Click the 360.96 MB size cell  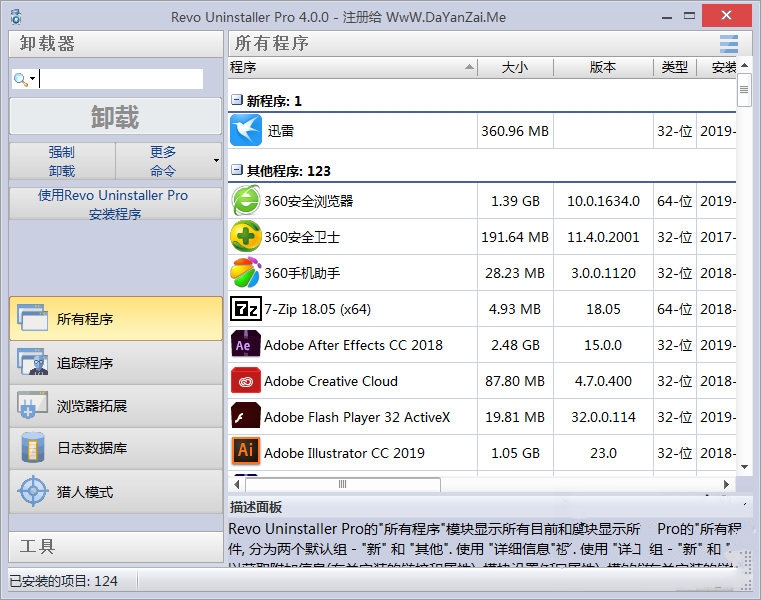coord(515,131)
